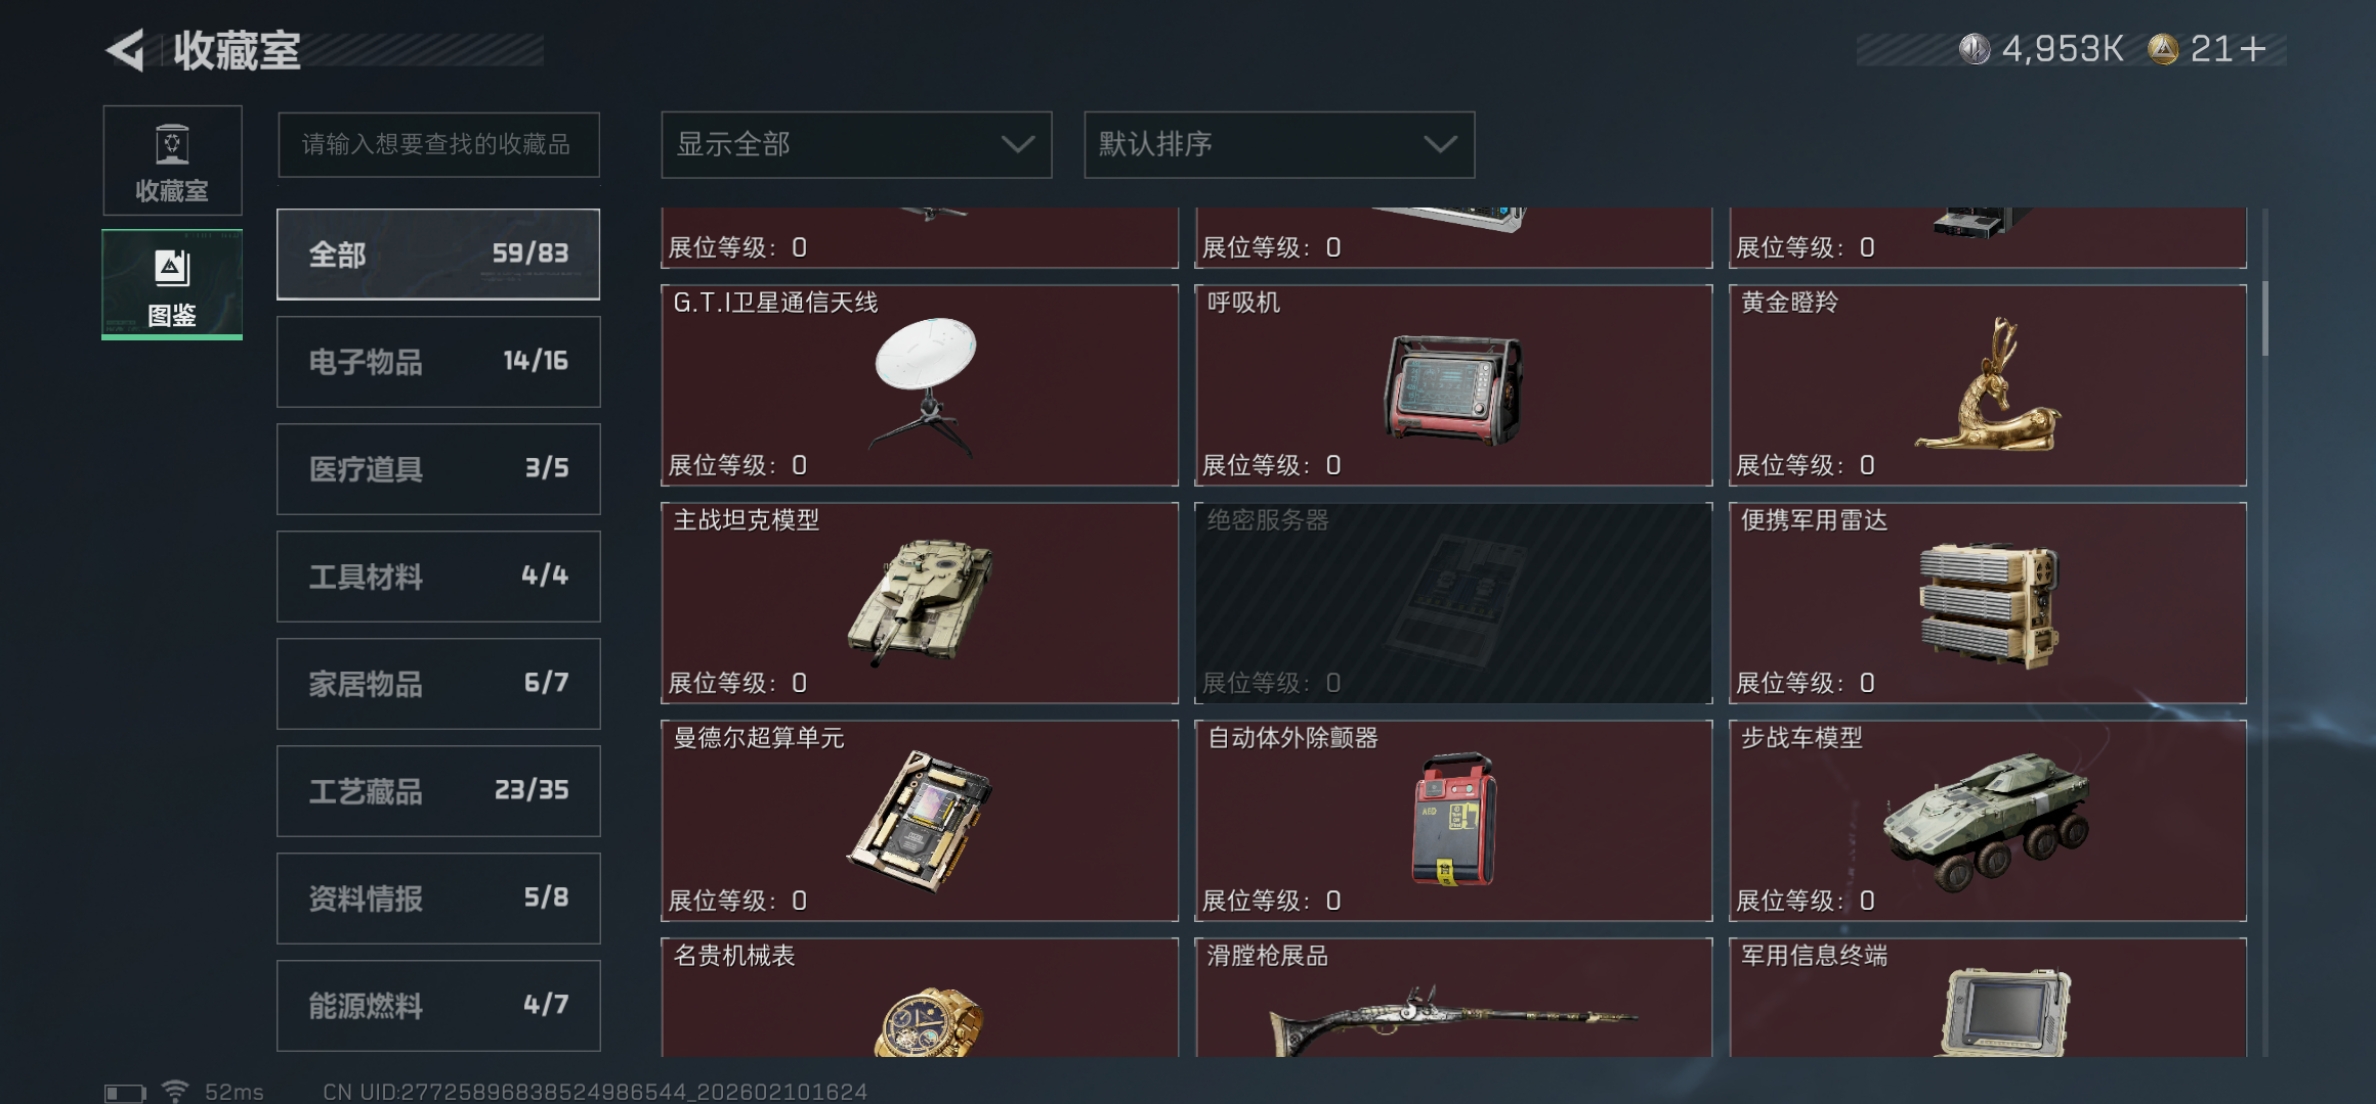Switch to the 电子物品 category
Screen dimensions: 2376x1104
click(438, 362)
